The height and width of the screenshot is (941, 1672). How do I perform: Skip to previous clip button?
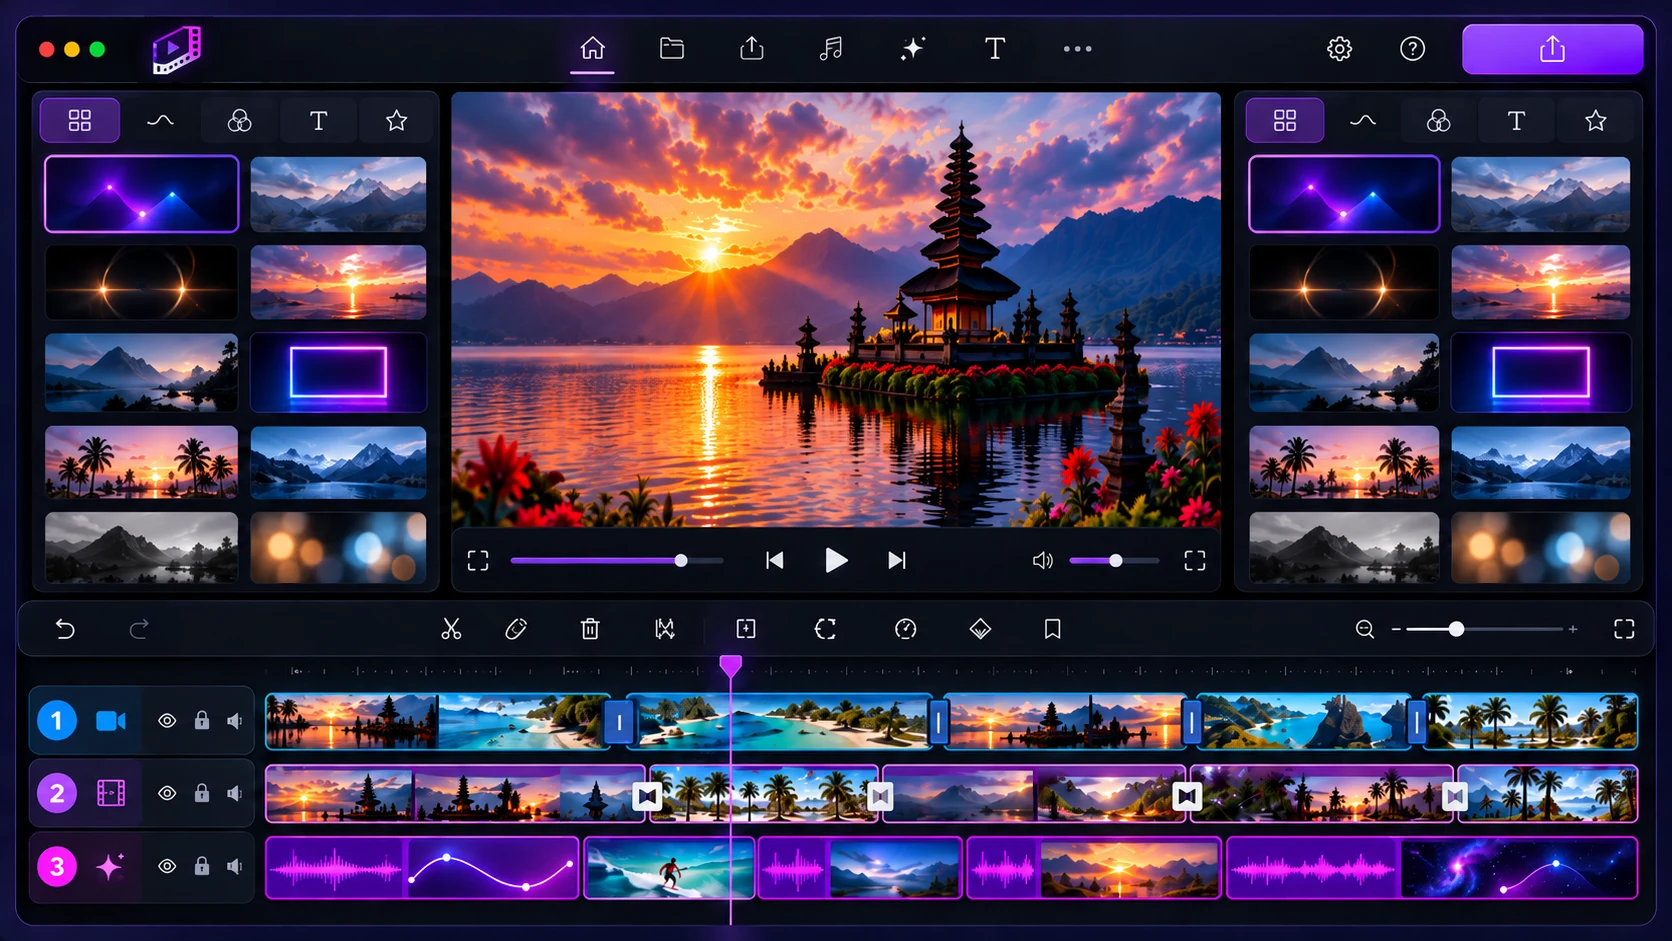coord(774,560)
